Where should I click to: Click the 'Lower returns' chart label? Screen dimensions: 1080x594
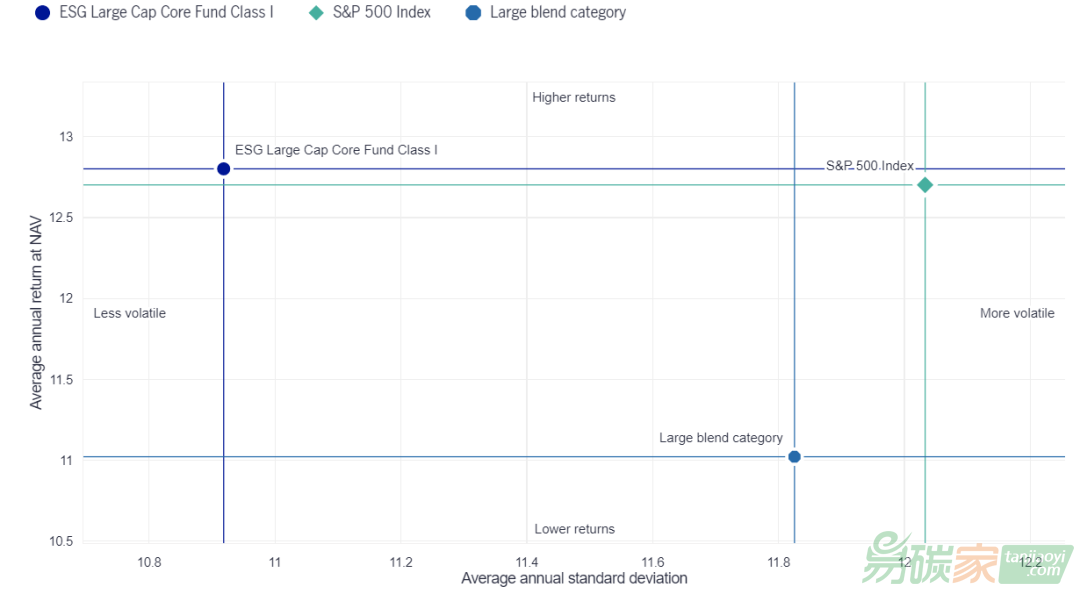pyautogui.click(x=574, y=529)
